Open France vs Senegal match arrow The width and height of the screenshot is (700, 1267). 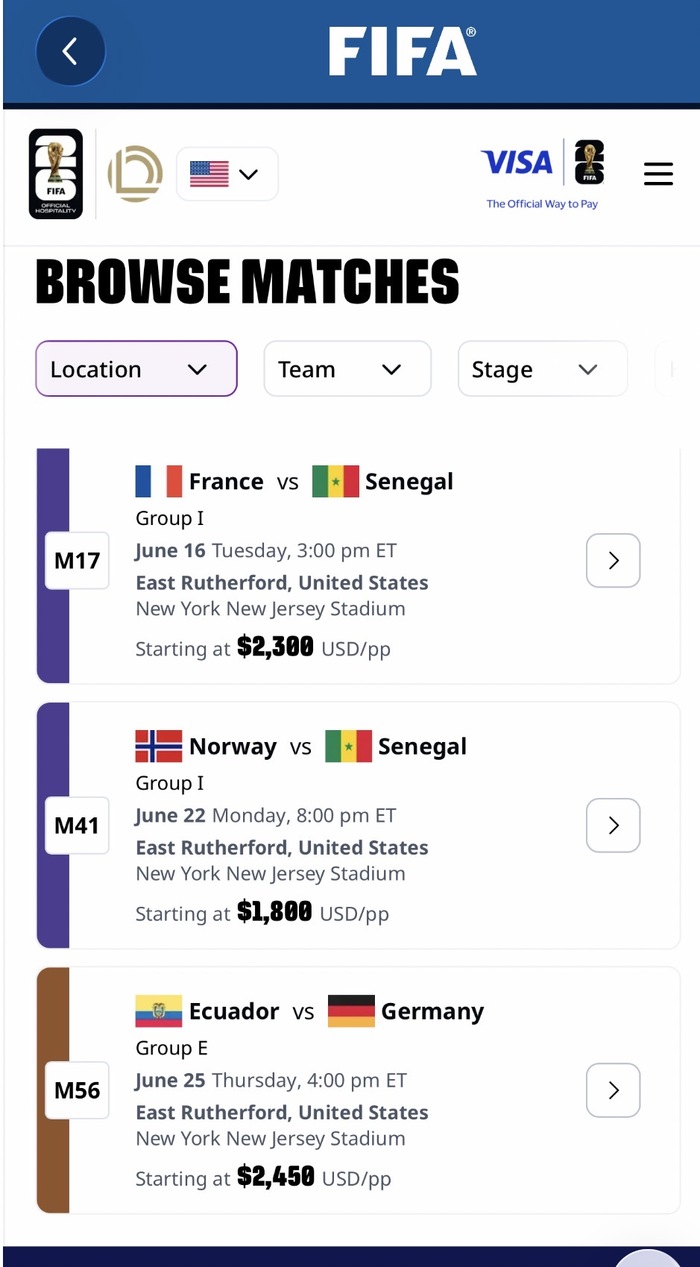613,561
